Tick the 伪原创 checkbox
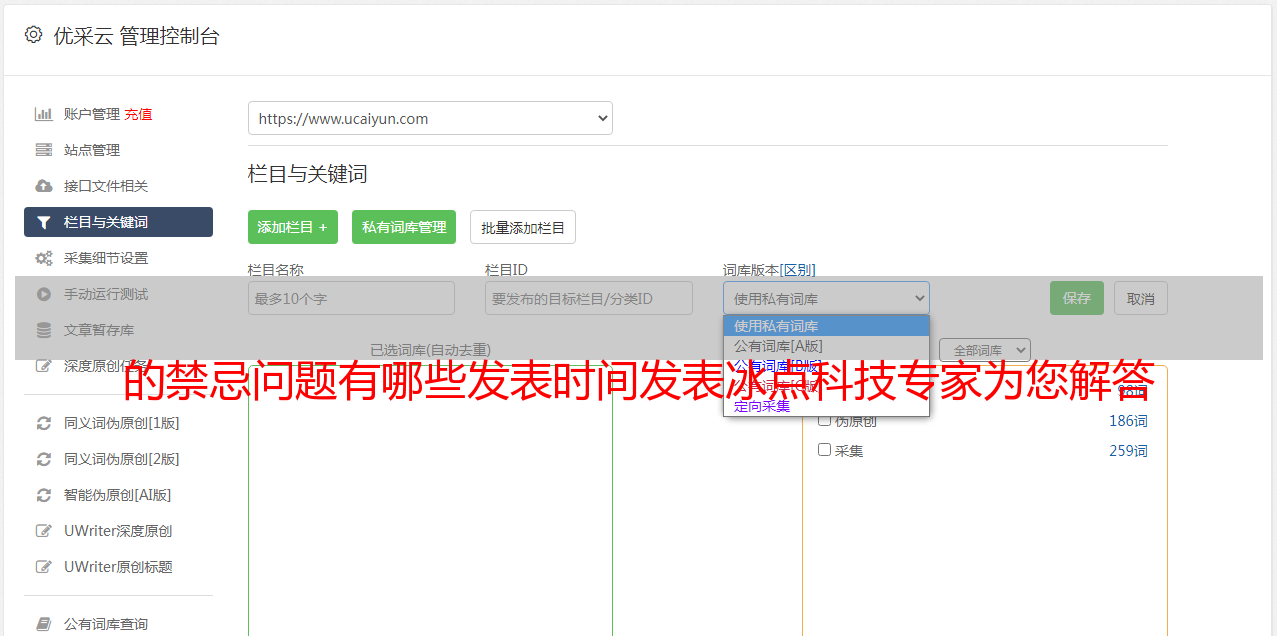Image resolution: width=1277 pixels, height=636 pixels. 825,420
